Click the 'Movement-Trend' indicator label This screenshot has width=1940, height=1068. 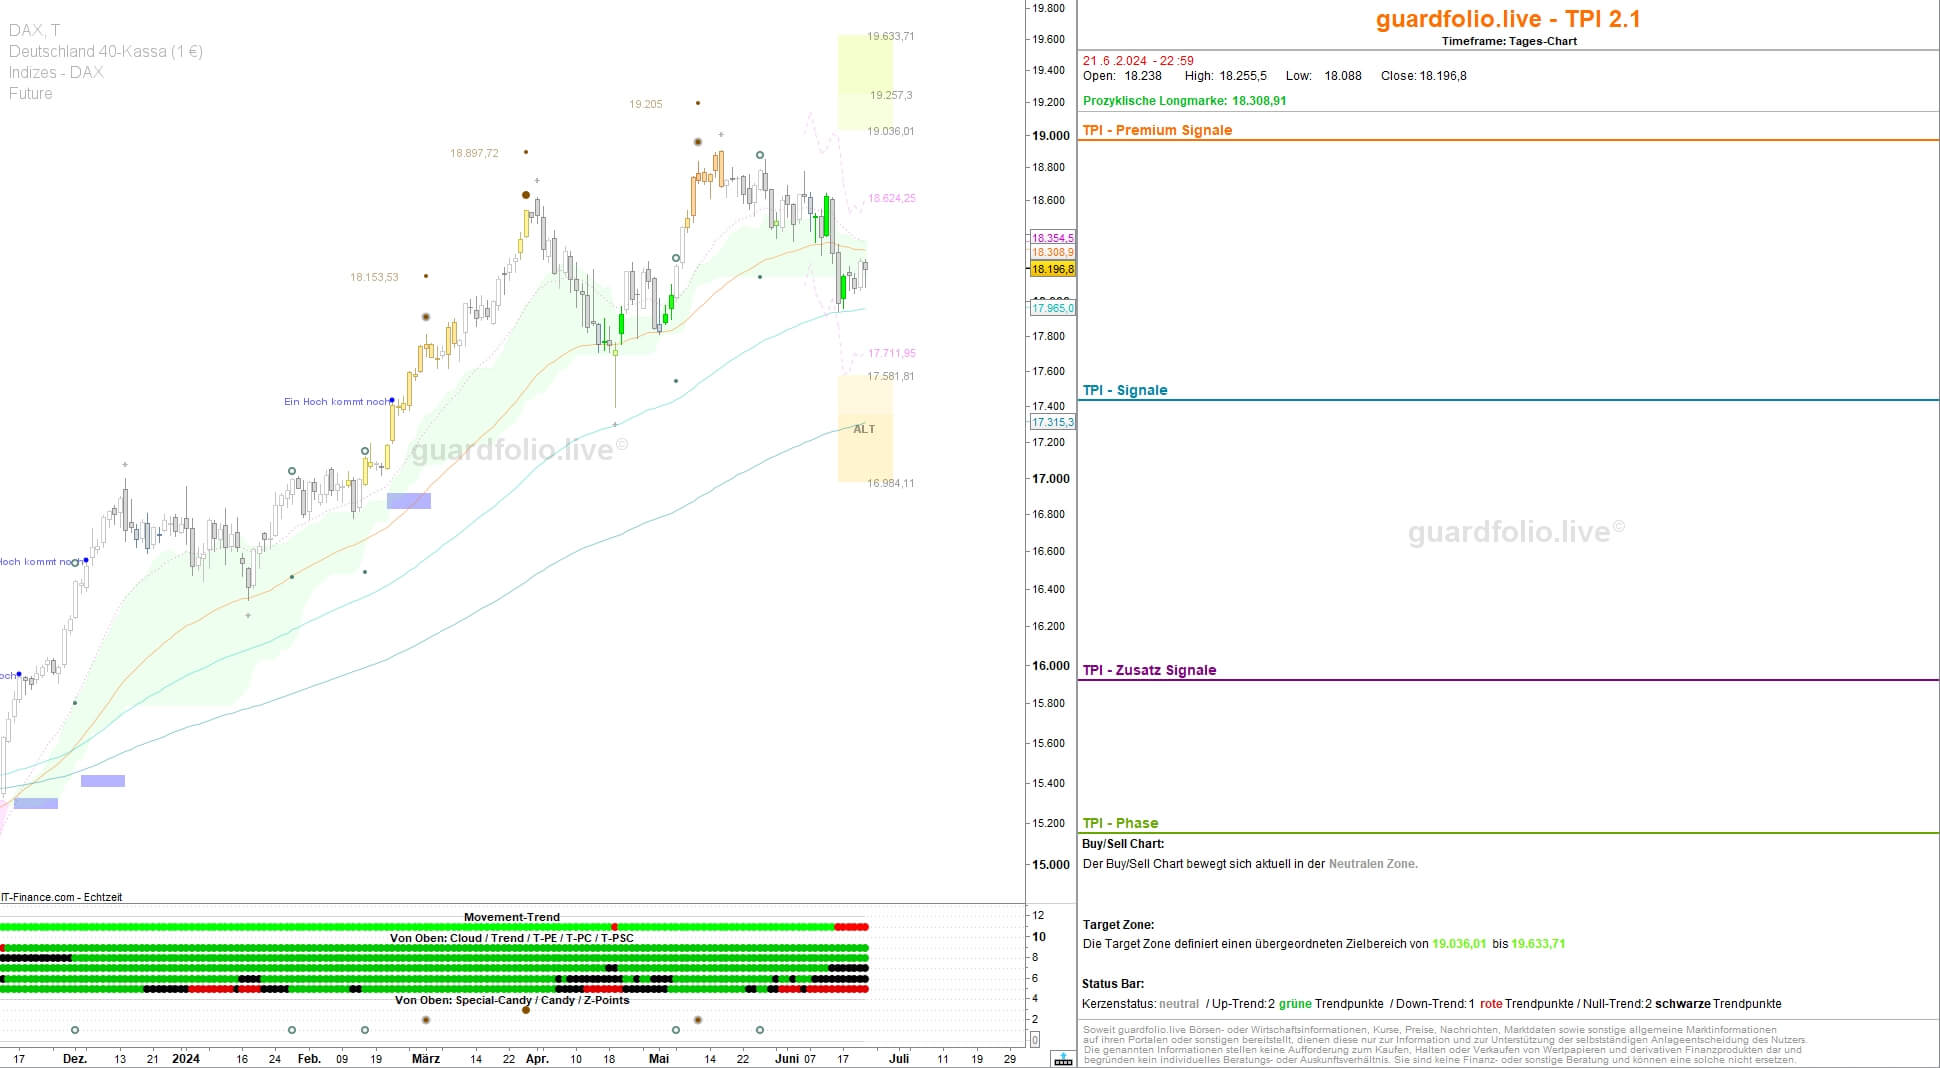pos(512,917)
